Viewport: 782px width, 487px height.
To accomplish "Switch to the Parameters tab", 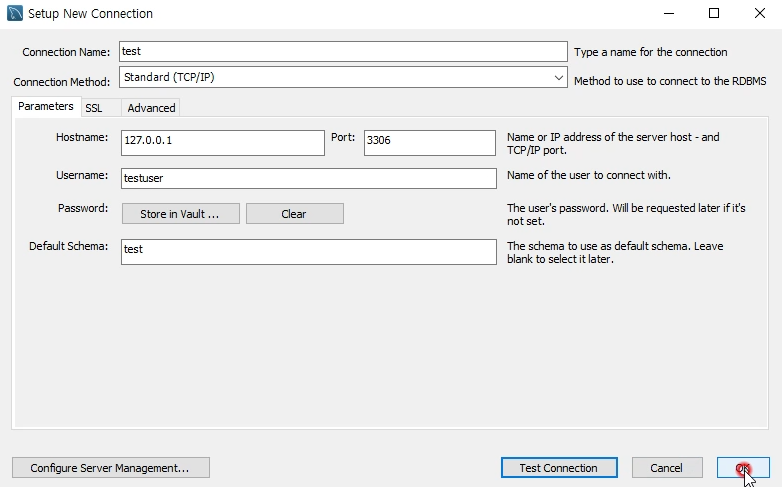I will (x=46, y=107).
